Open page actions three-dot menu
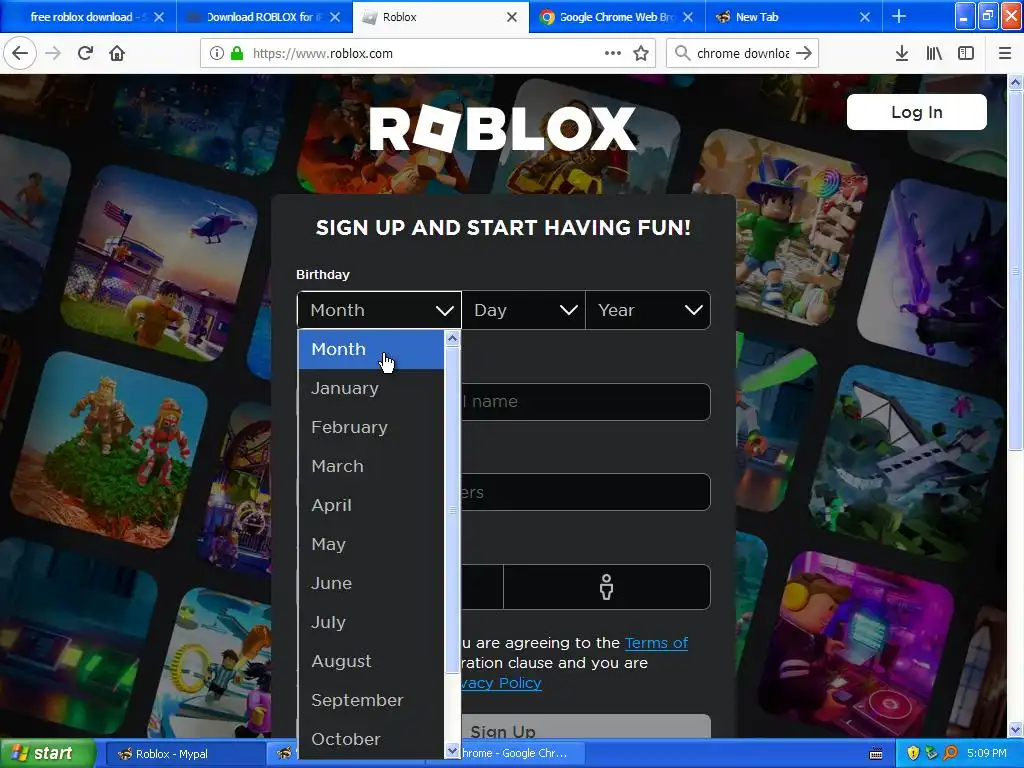This screenshot has height=768, width=1024. tap(613, 53)
